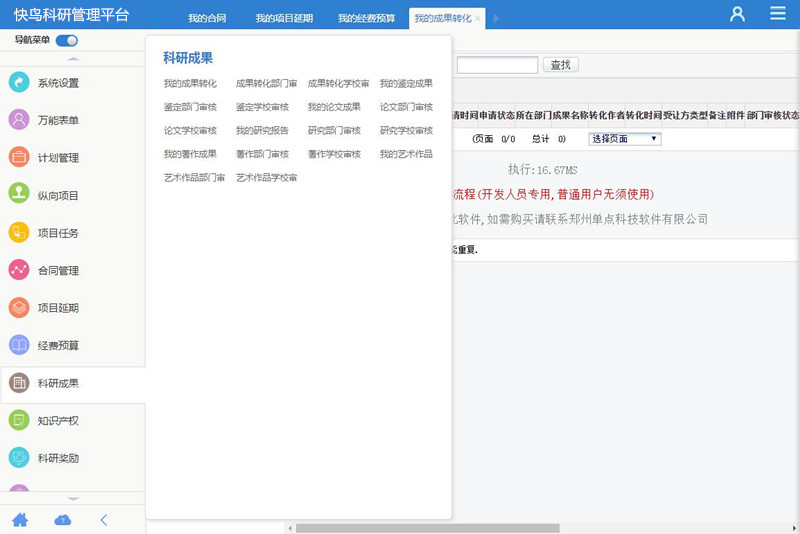Open 论文部门审核 link
800x534 pixels.
click(406, 107)
